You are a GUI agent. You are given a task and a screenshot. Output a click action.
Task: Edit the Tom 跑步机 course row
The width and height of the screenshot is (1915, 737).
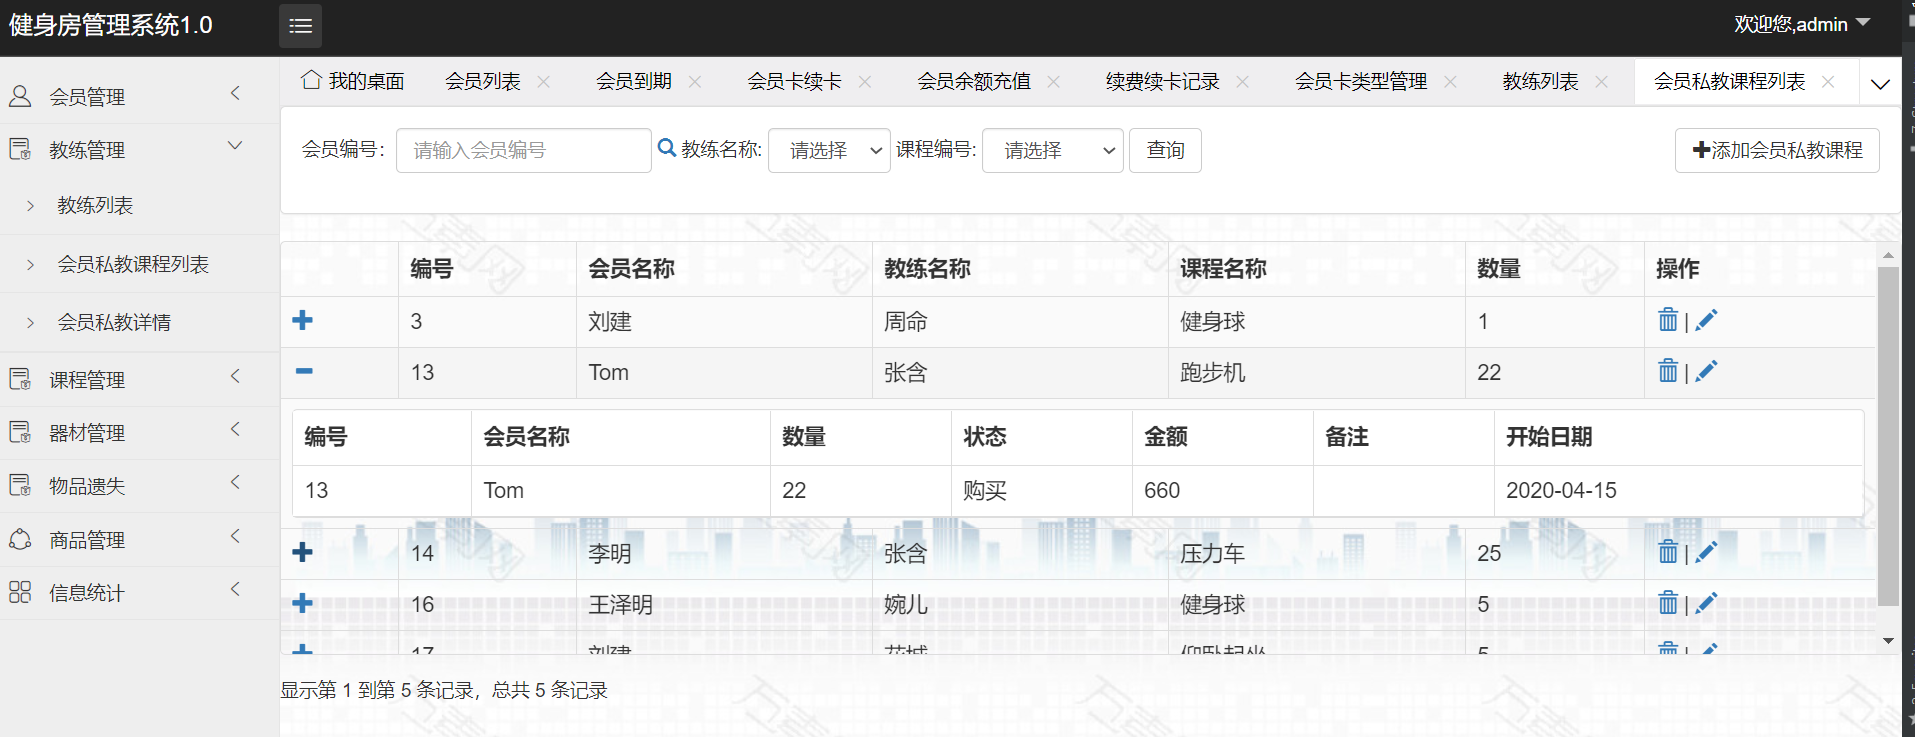(x=1706, y=371)
